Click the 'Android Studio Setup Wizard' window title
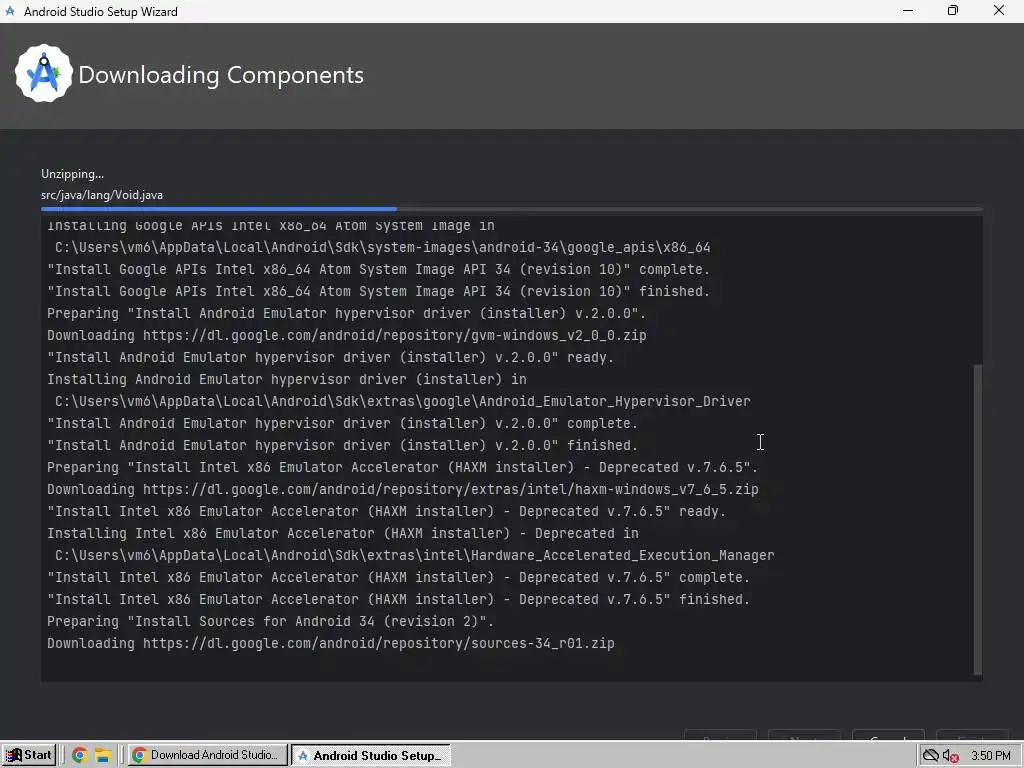Image resolution: width=1024 pixels, height=768 pixels. click(101, 12)
